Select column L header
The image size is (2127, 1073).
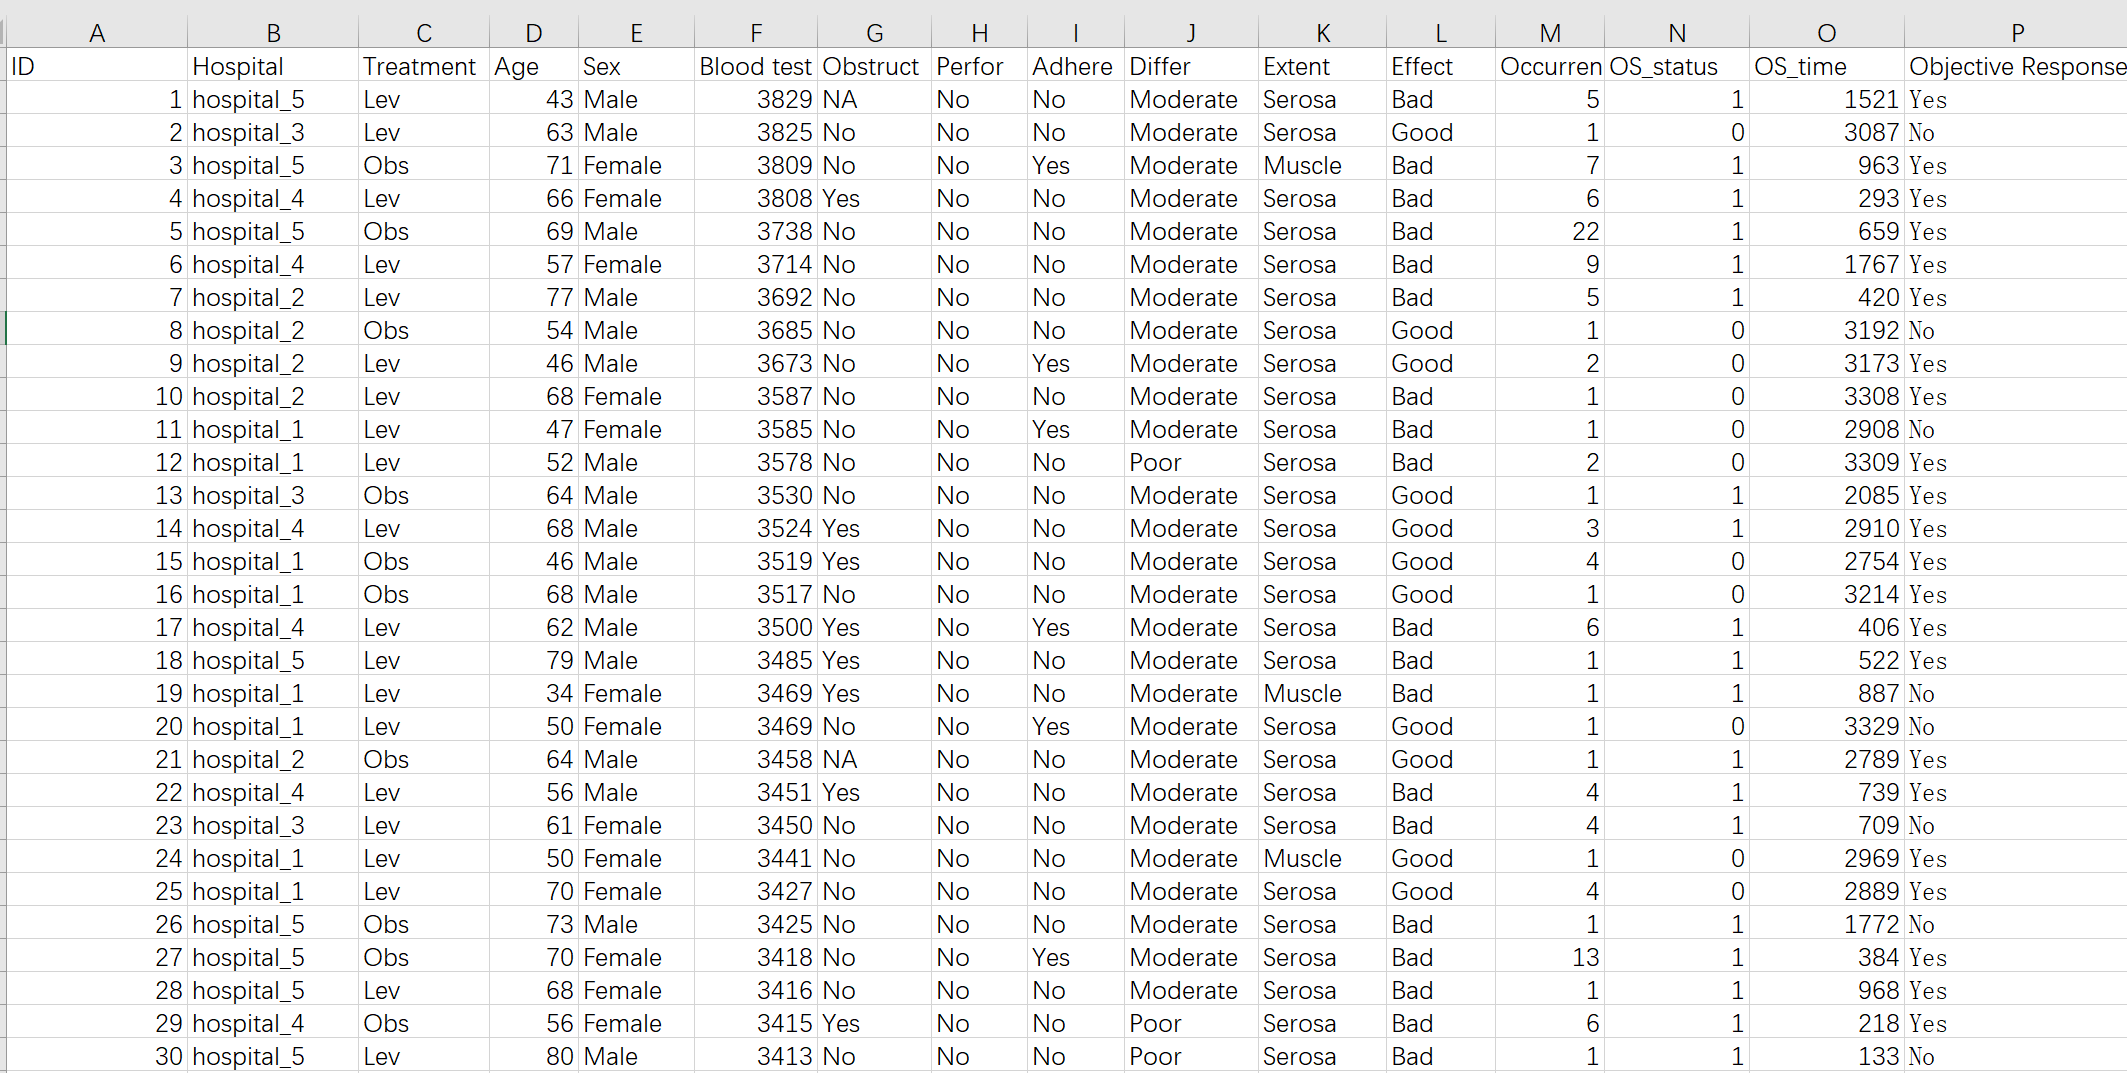(1441, 33)
